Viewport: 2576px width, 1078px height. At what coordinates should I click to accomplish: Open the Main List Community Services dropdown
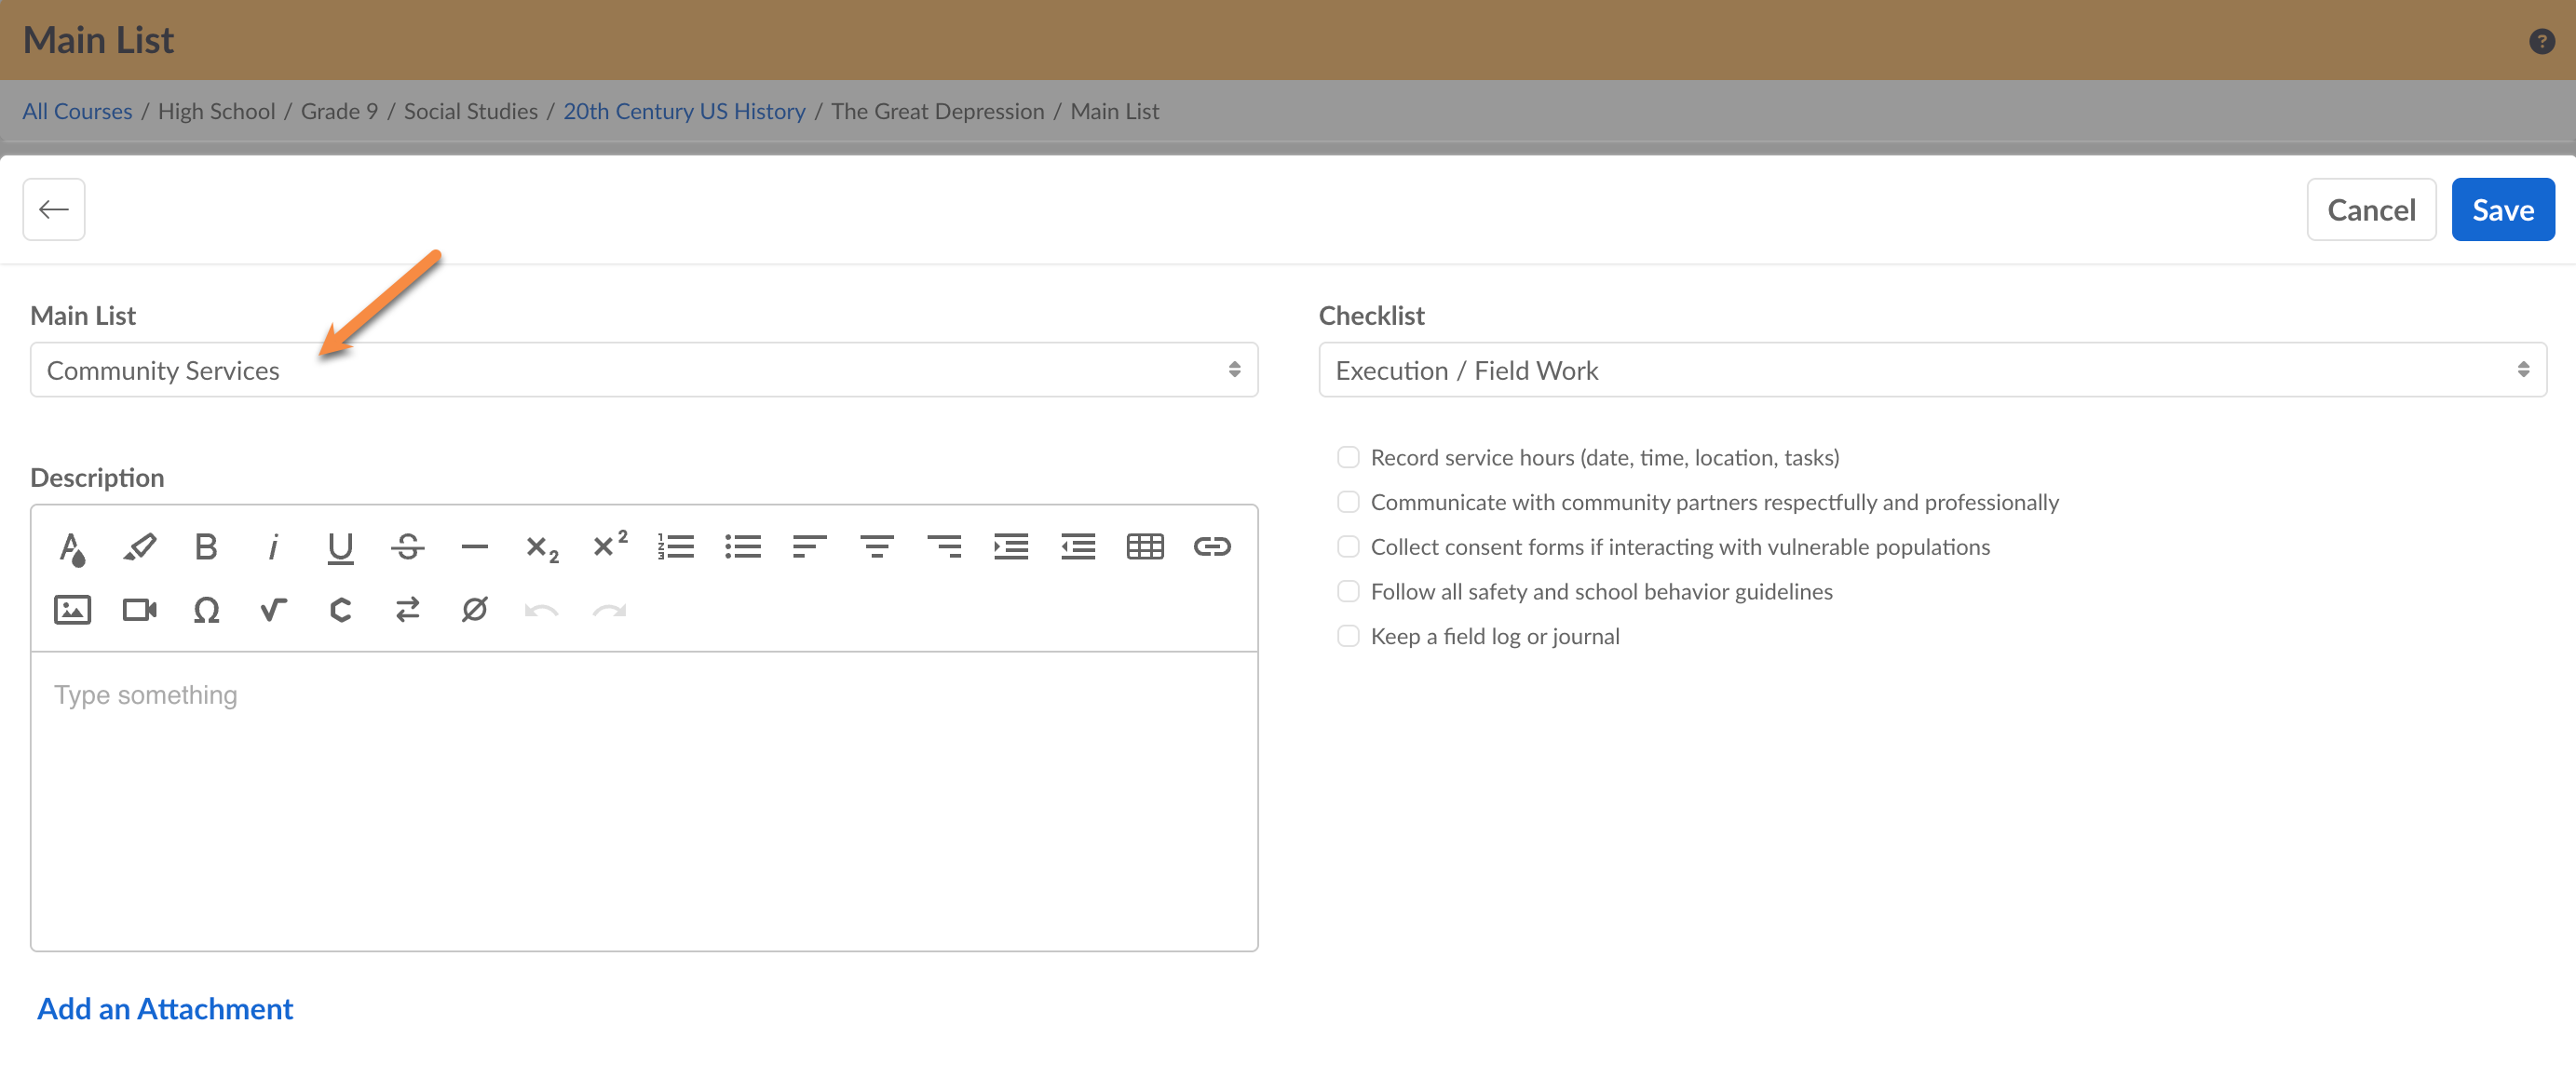tap(643, 370)
